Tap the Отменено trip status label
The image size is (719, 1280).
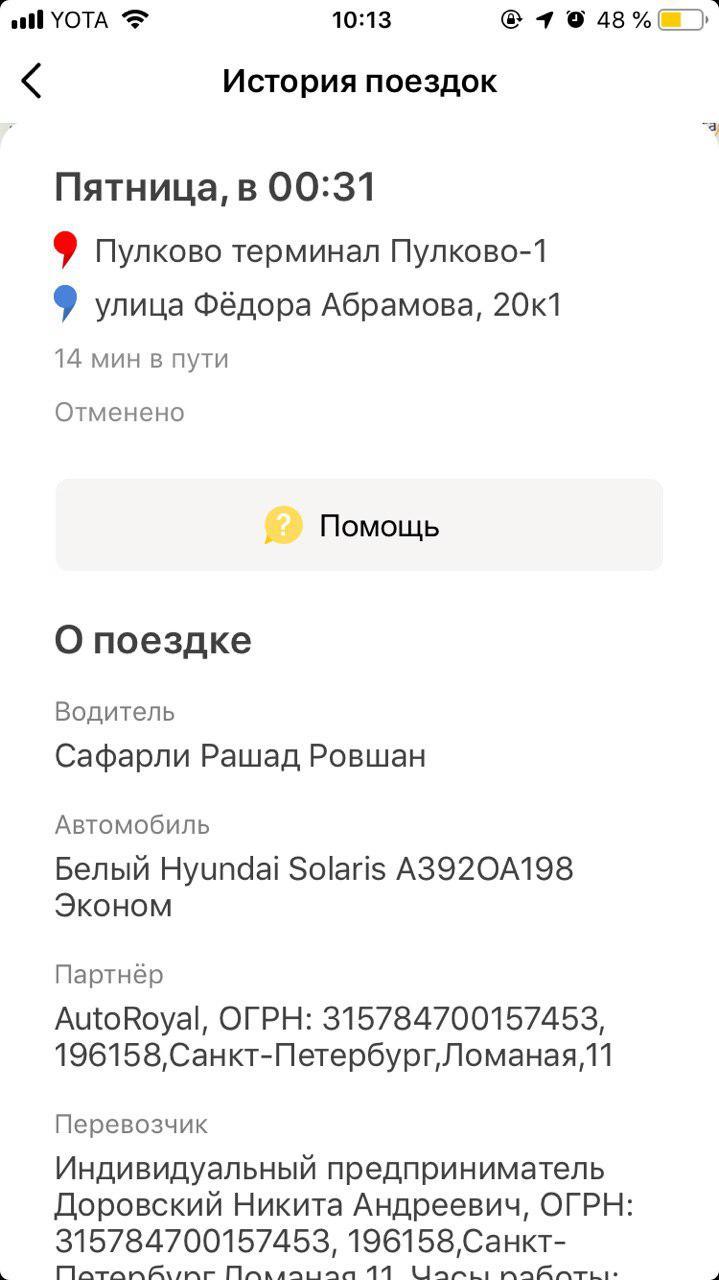click(x=119, y=412)
